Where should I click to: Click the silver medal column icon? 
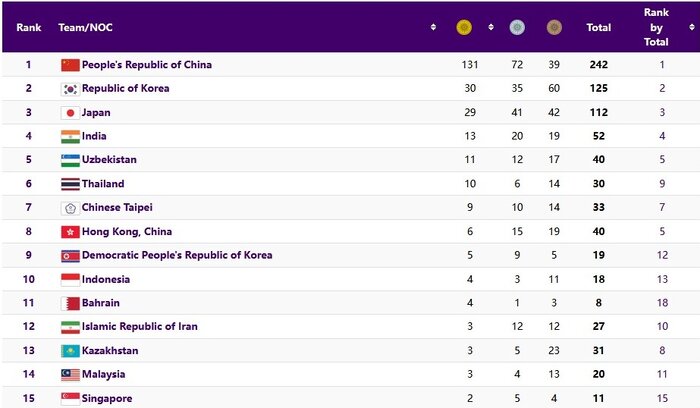517,28
